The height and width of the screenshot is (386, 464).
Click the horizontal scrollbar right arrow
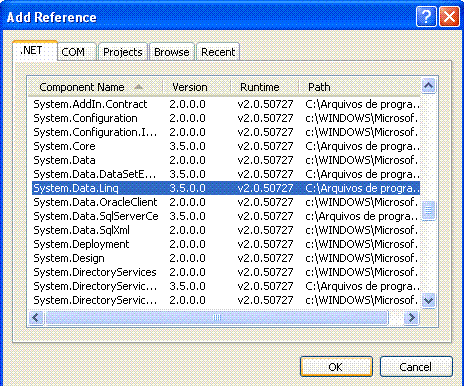[x=412, y=317]
